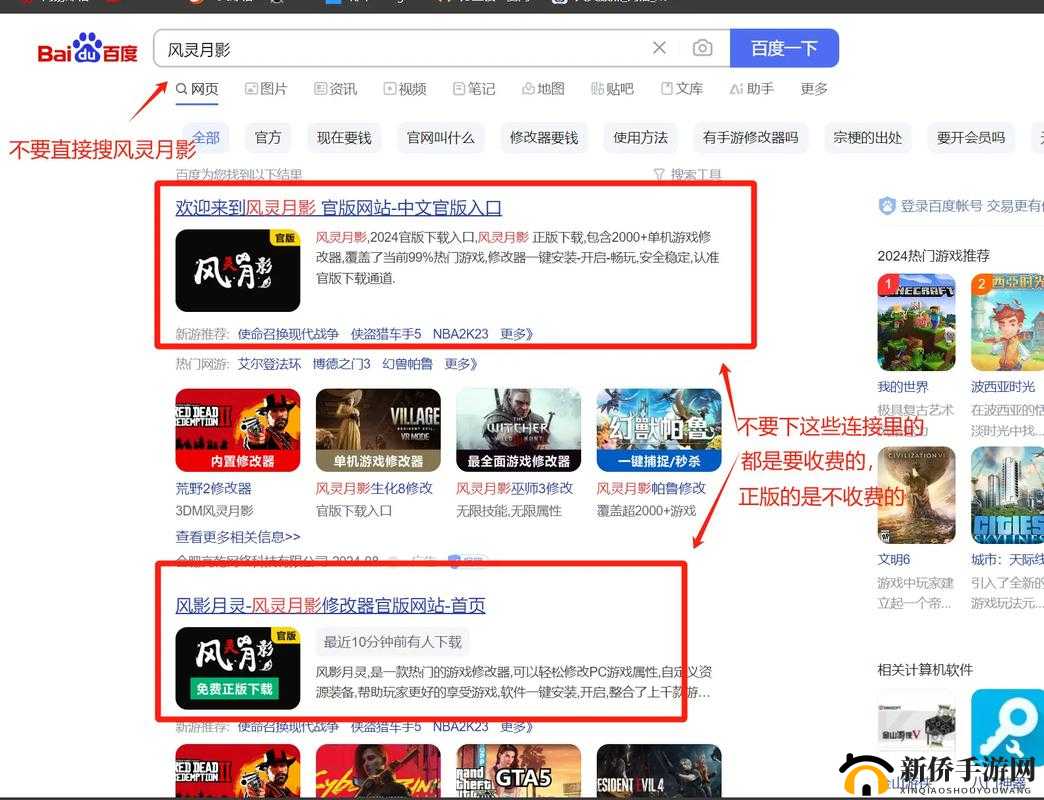The width and height of the screenshot is (1044, 800).
Task: Switch to the 视频 tab
Action: point(406,88)
